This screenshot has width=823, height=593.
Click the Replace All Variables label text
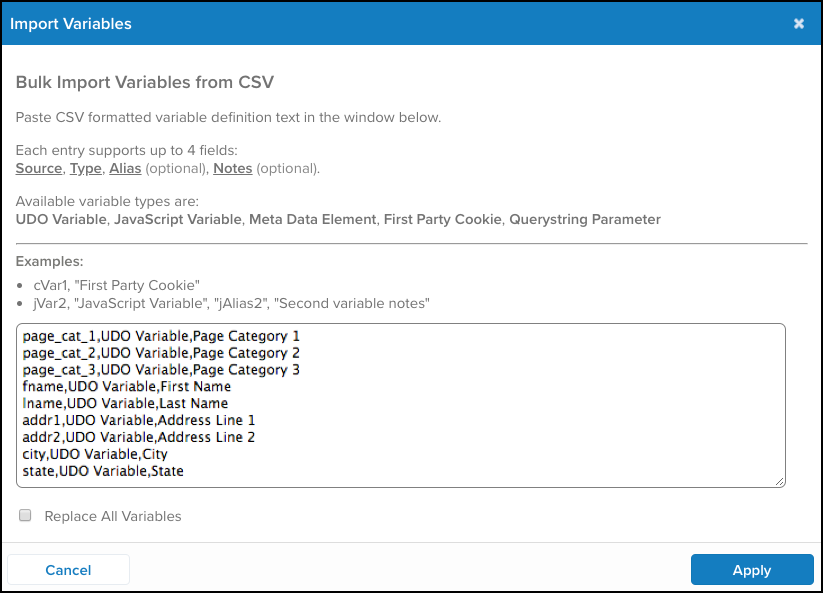[113, 517]
